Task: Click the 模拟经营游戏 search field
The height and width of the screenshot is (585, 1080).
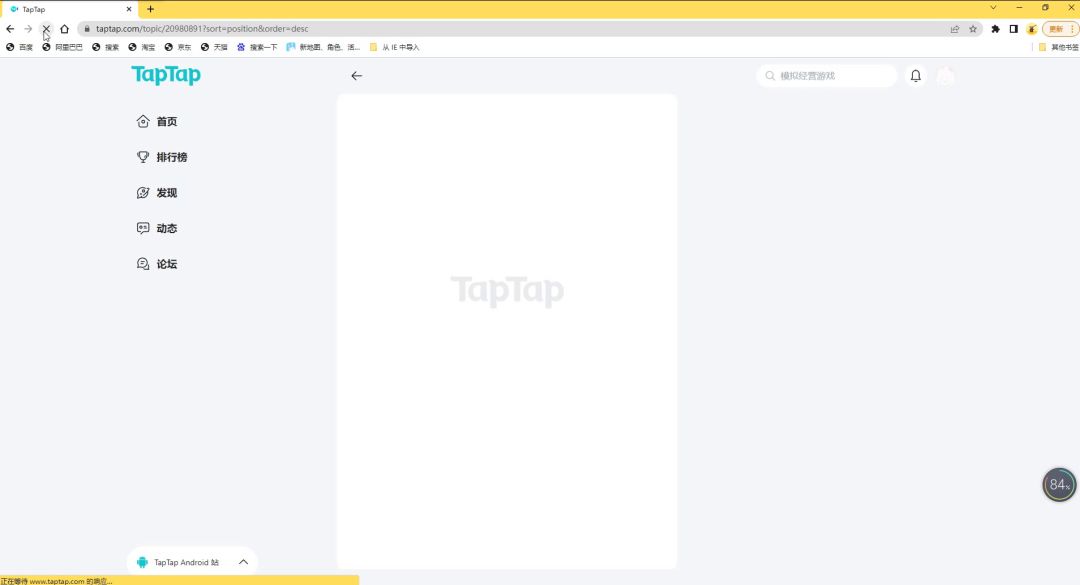Action: coord(833,76)
